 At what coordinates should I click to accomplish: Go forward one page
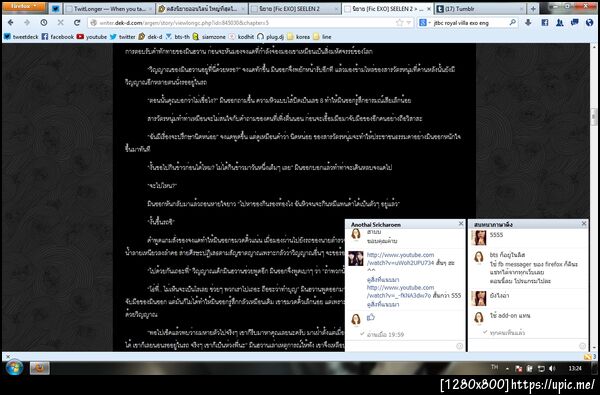[27, 23]
